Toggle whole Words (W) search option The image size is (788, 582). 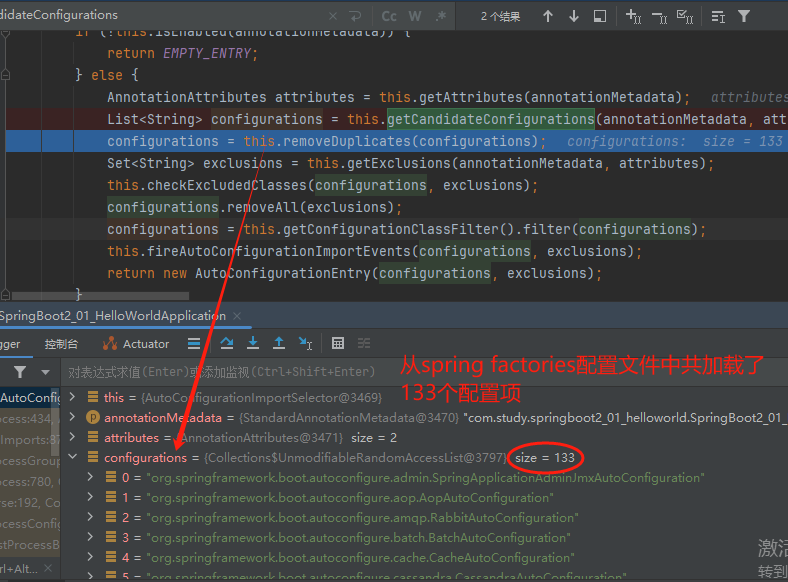point(415,16)
